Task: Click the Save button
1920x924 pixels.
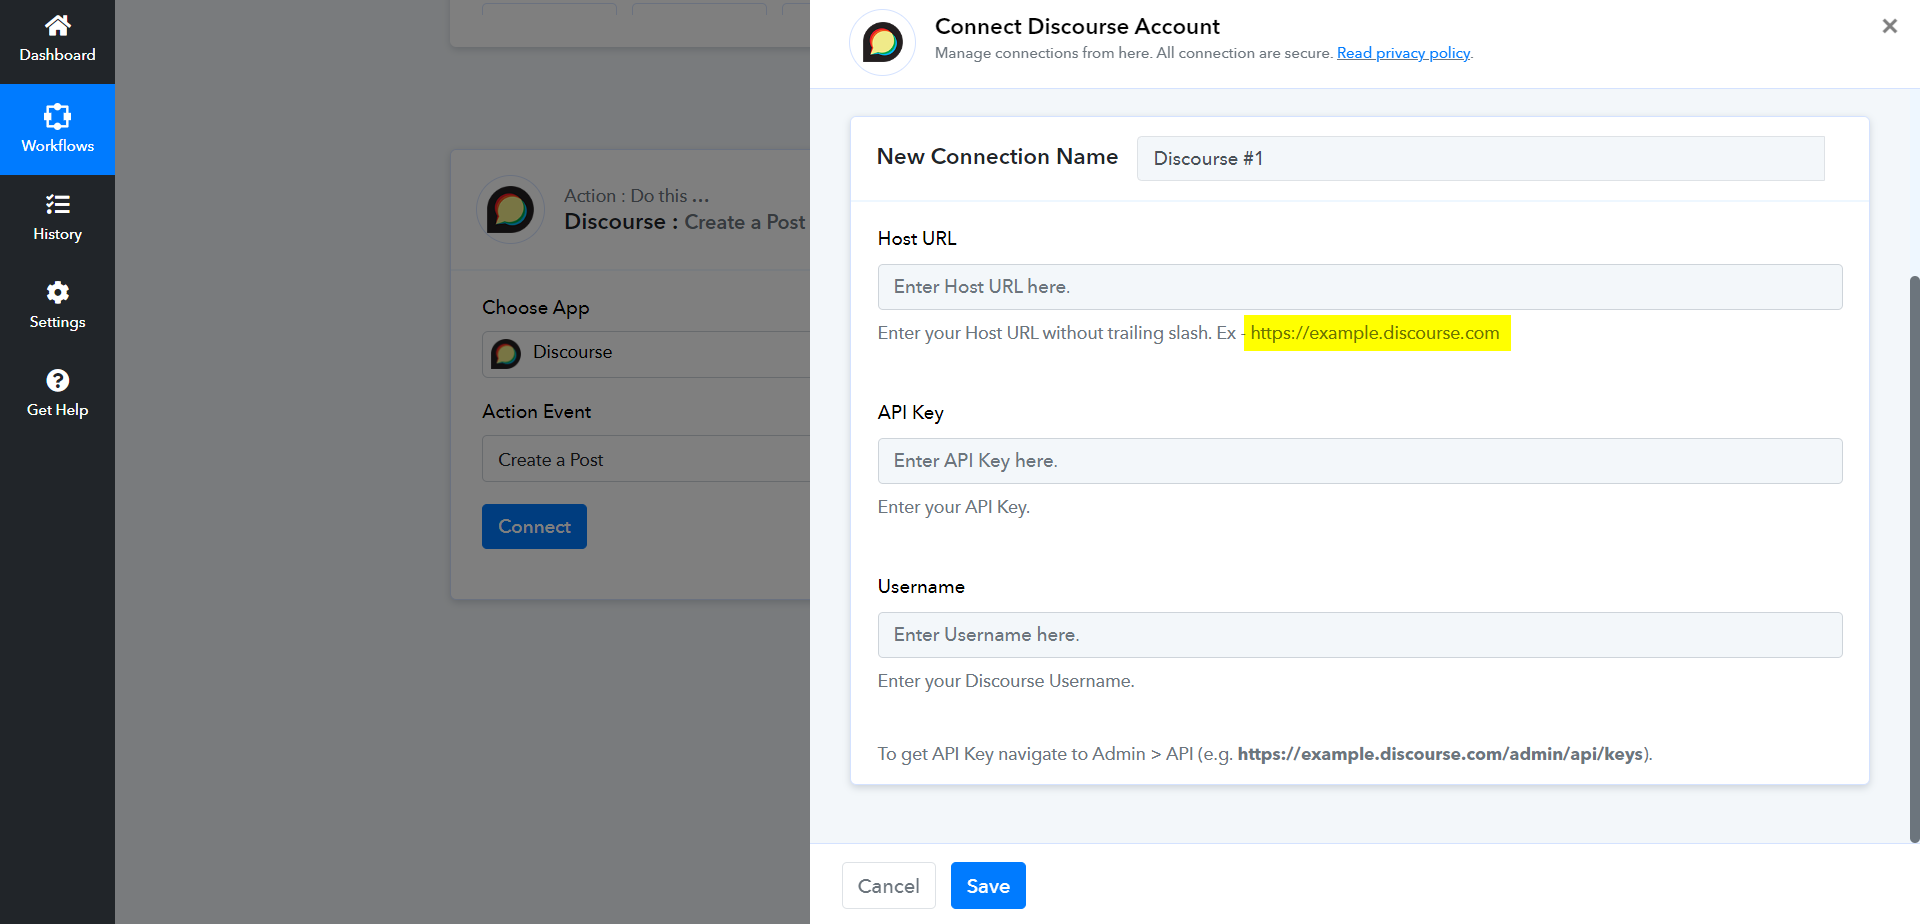Action: pos(988,886)
